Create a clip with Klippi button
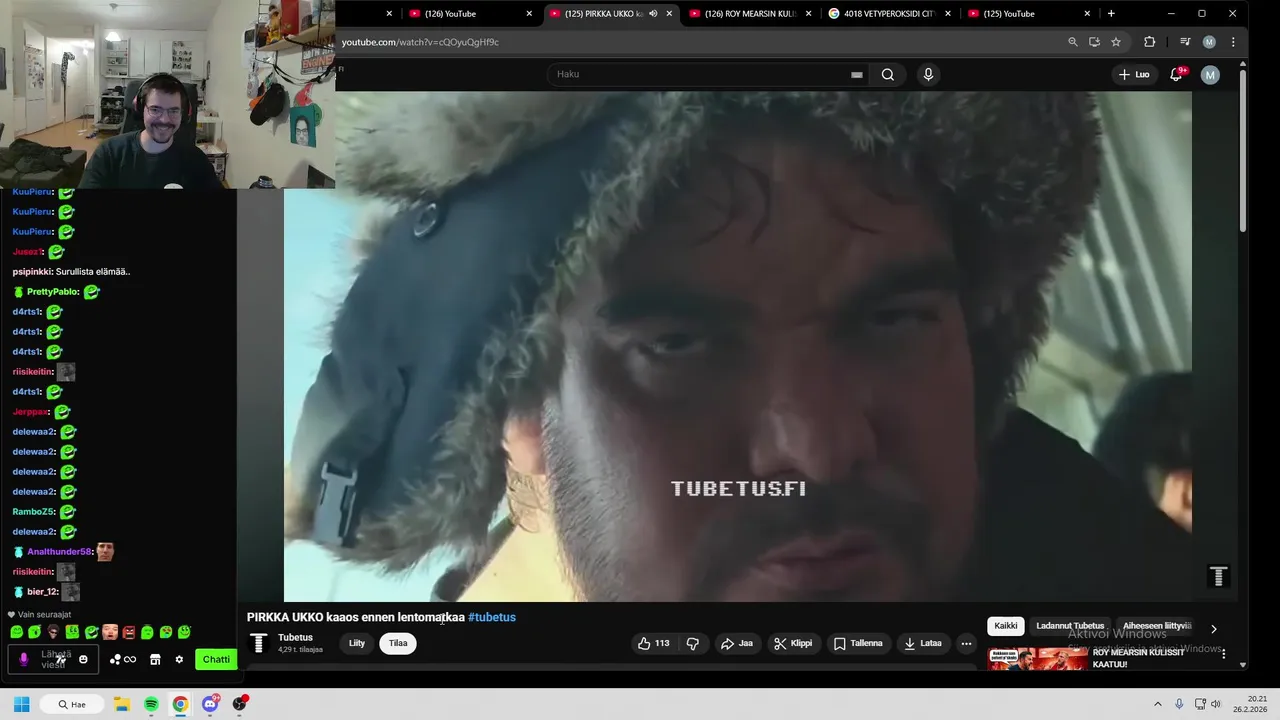Screen dimensions: 1280x720 793,643
